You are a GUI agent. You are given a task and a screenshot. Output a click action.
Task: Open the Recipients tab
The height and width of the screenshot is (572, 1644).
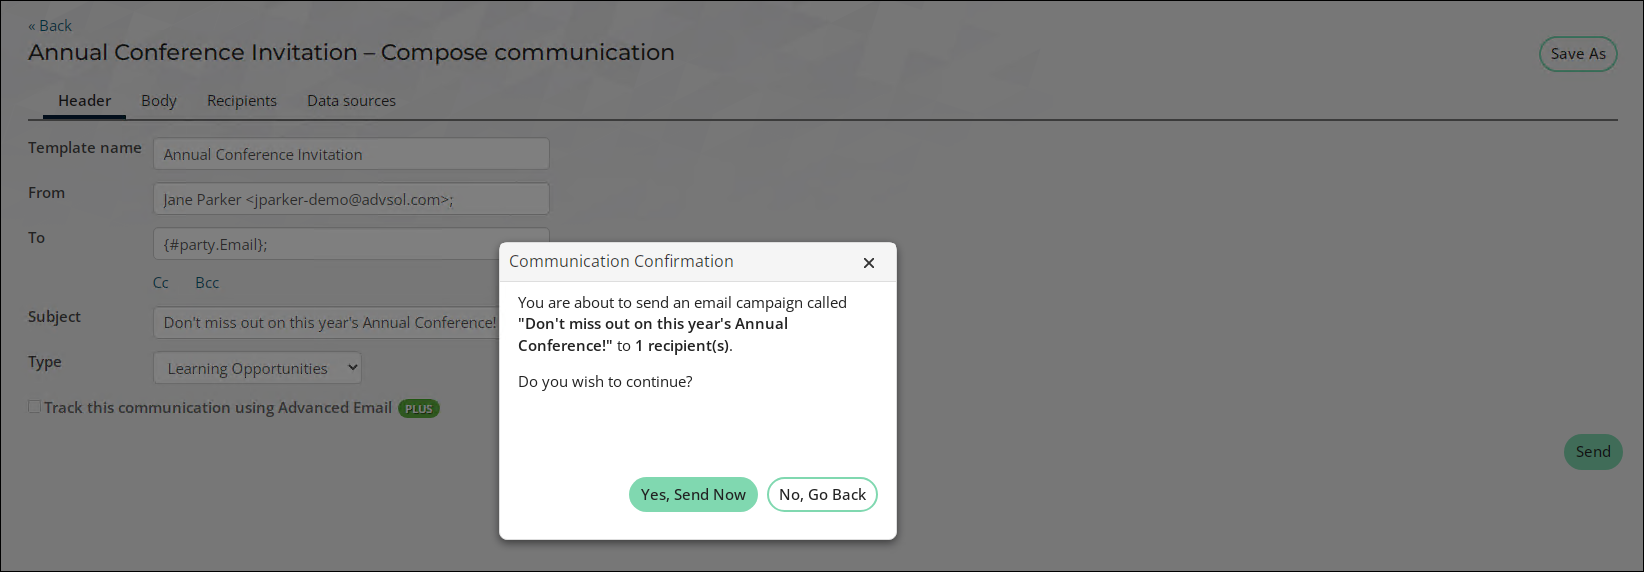[x=242, y=101]
